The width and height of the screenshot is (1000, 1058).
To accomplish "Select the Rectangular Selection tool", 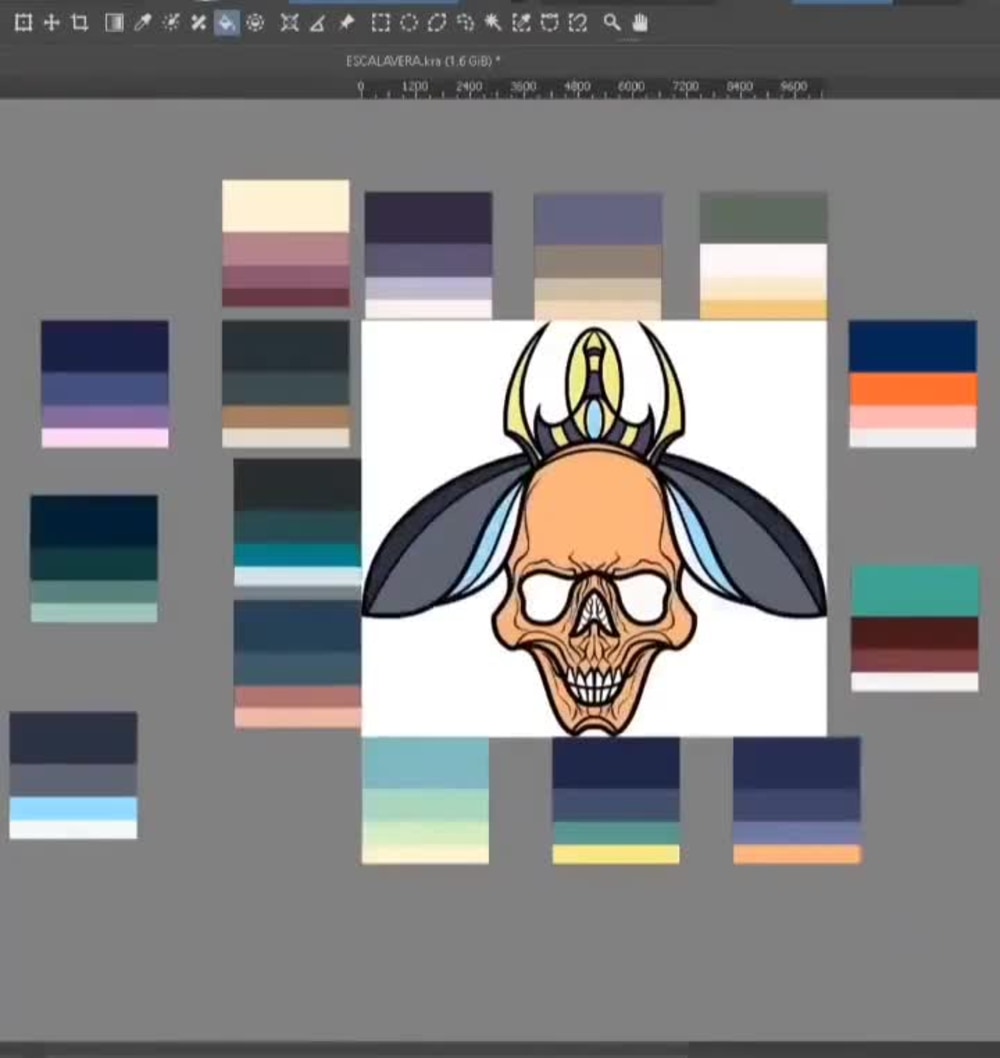I will click(x=379, y=22).
